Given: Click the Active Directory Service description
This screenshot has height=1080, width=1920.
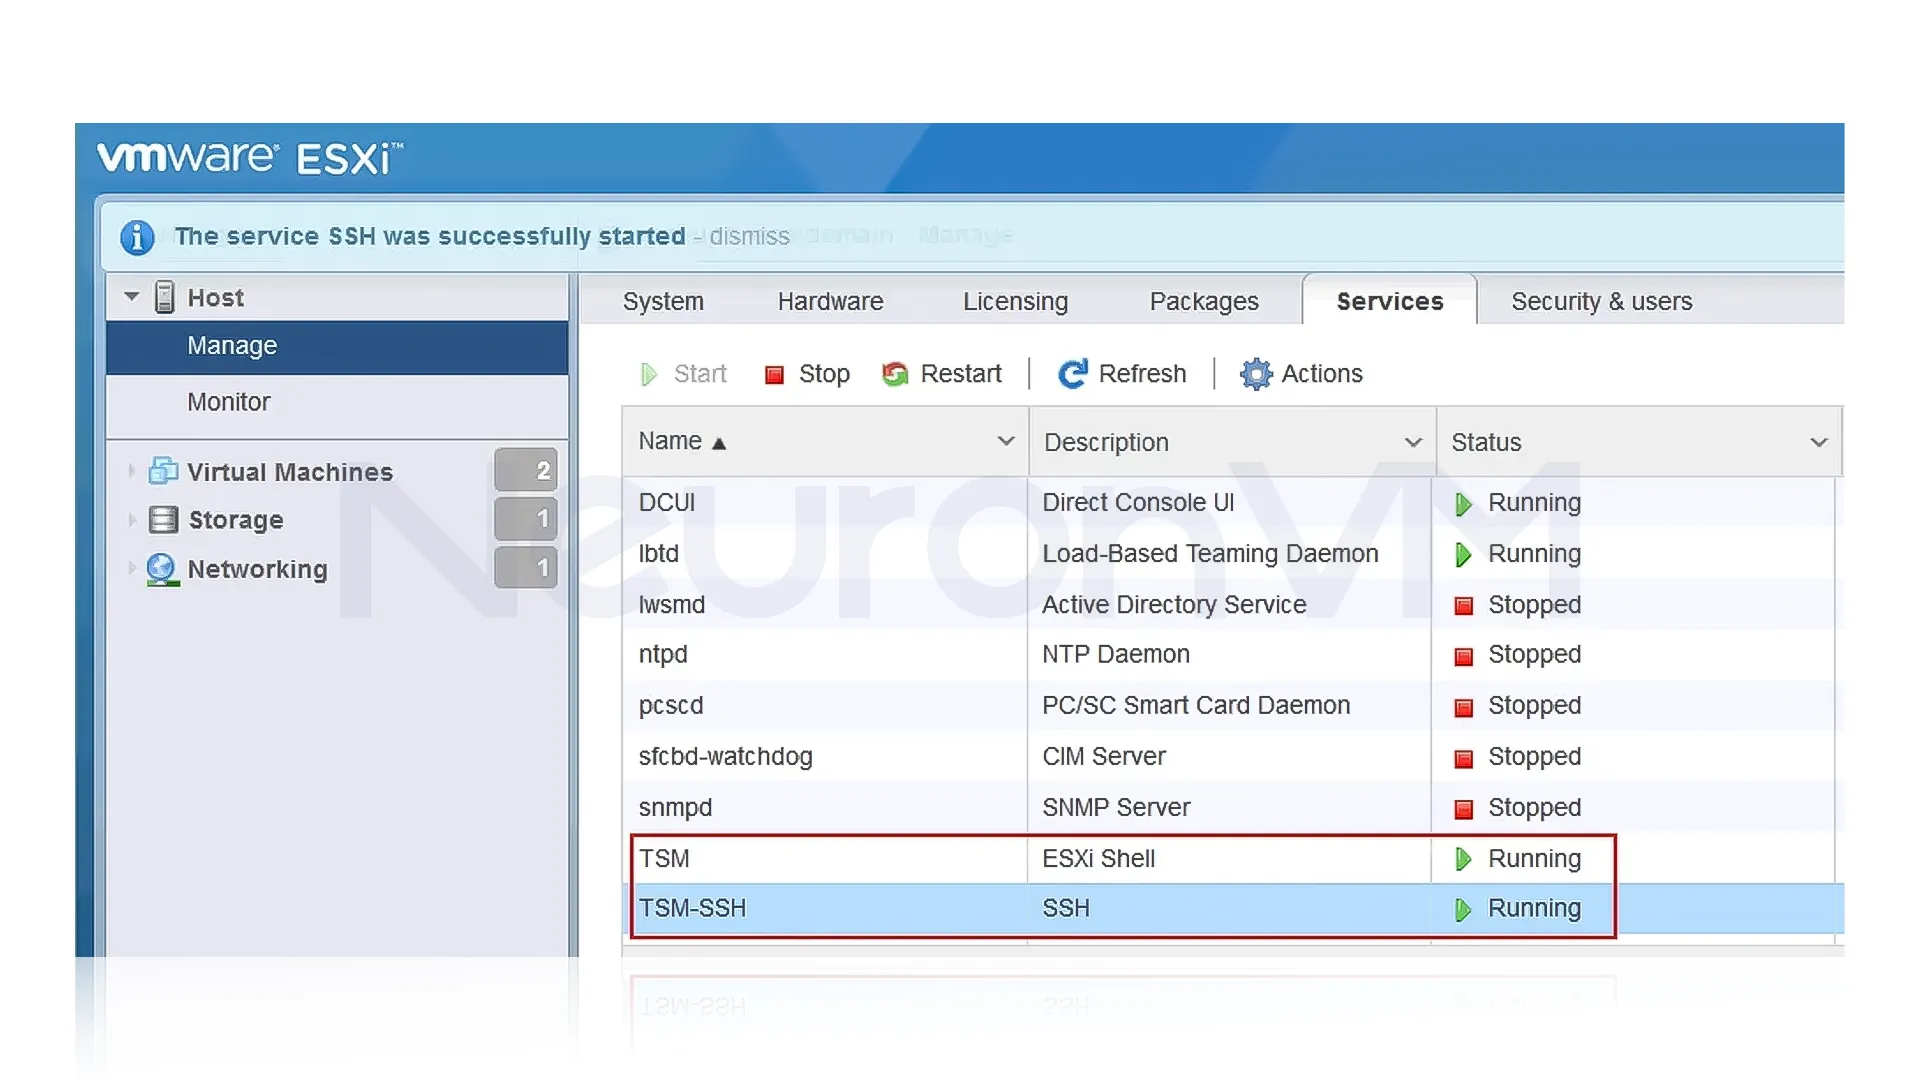Looking at the screenshot, I should point(1174,605).
